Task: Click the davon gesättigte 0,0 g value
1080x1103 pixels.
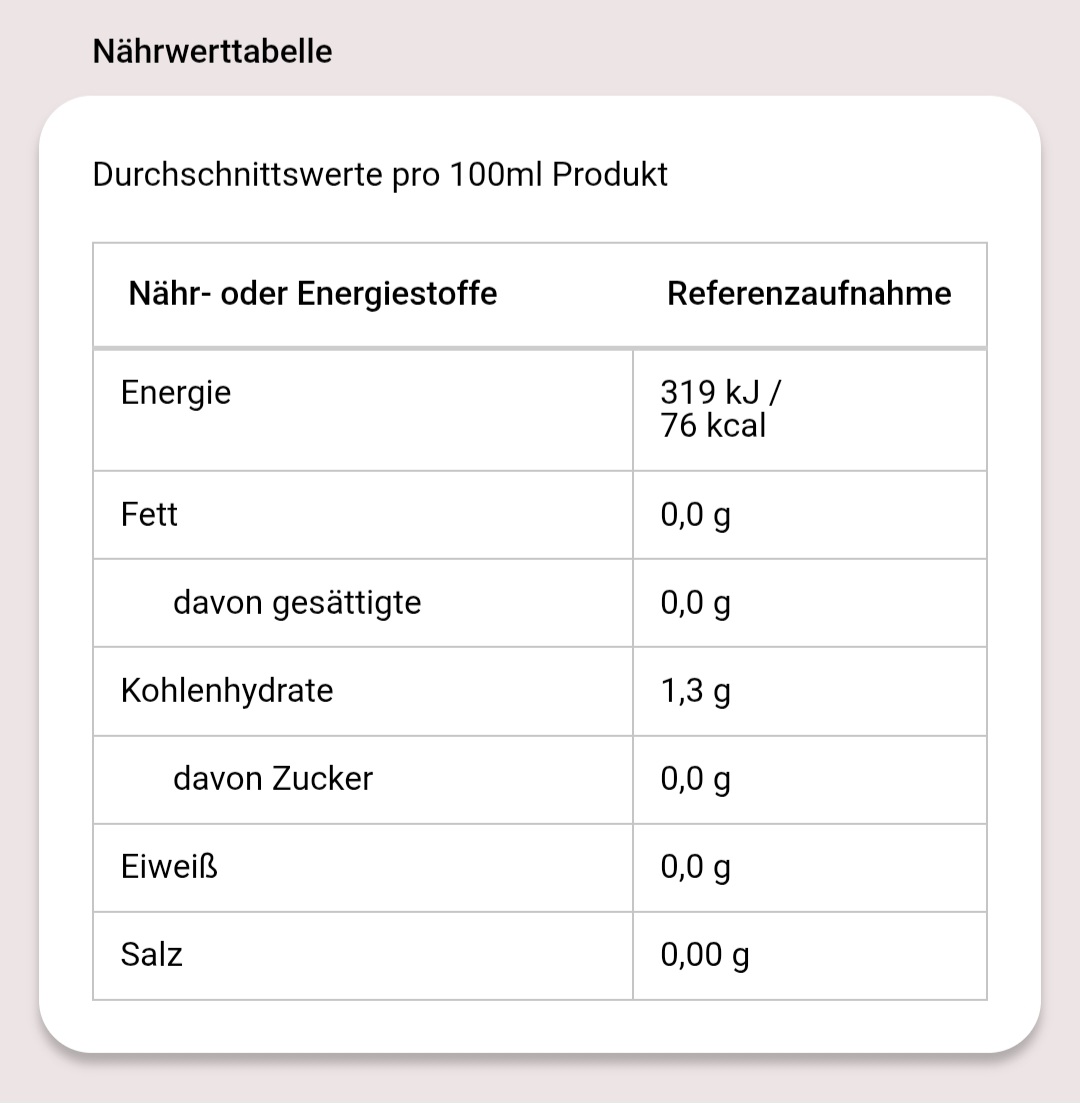Action: 696,604
